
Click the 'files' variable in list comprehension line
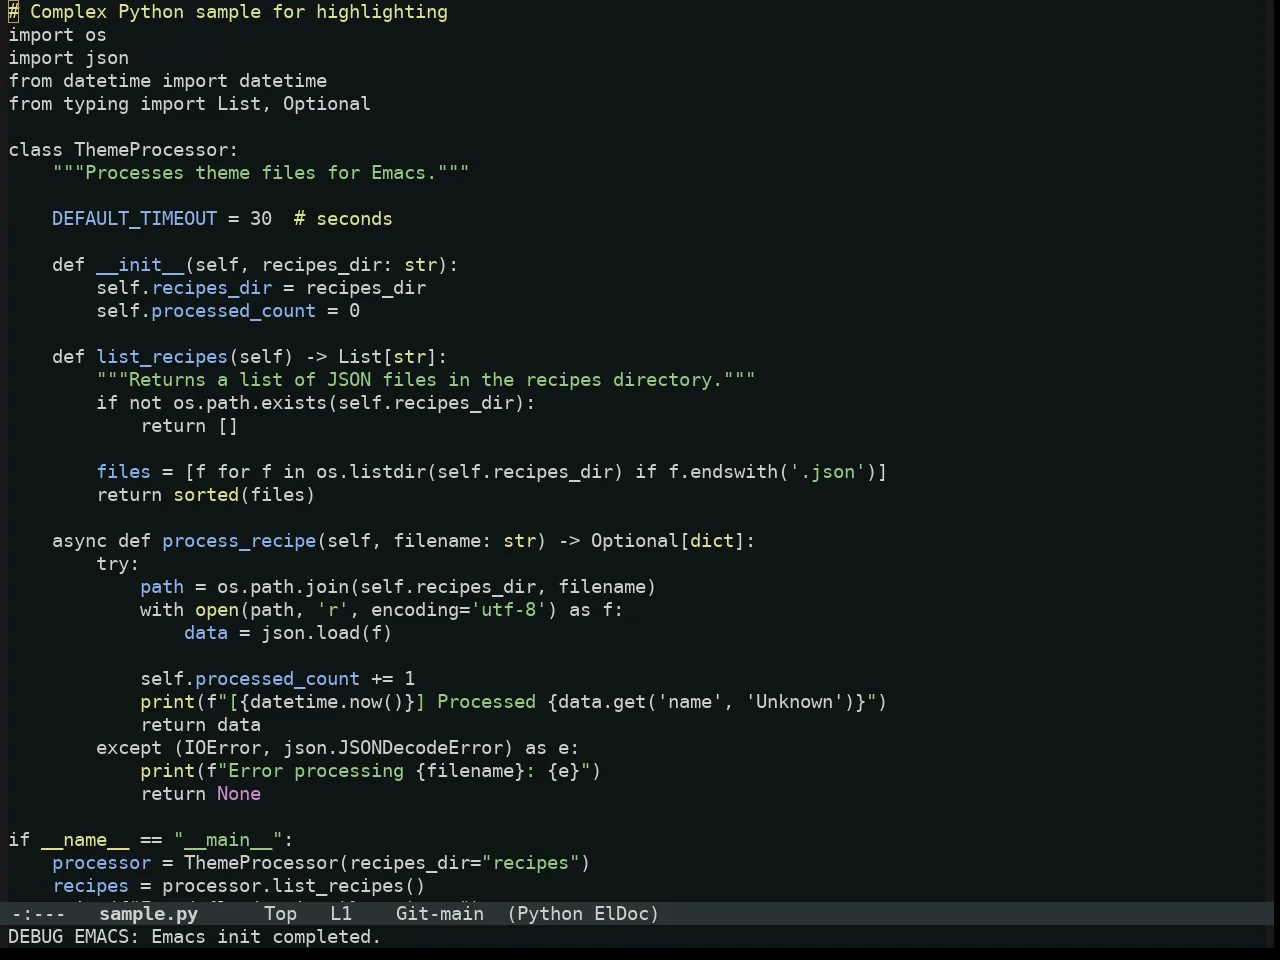[123, 472]
